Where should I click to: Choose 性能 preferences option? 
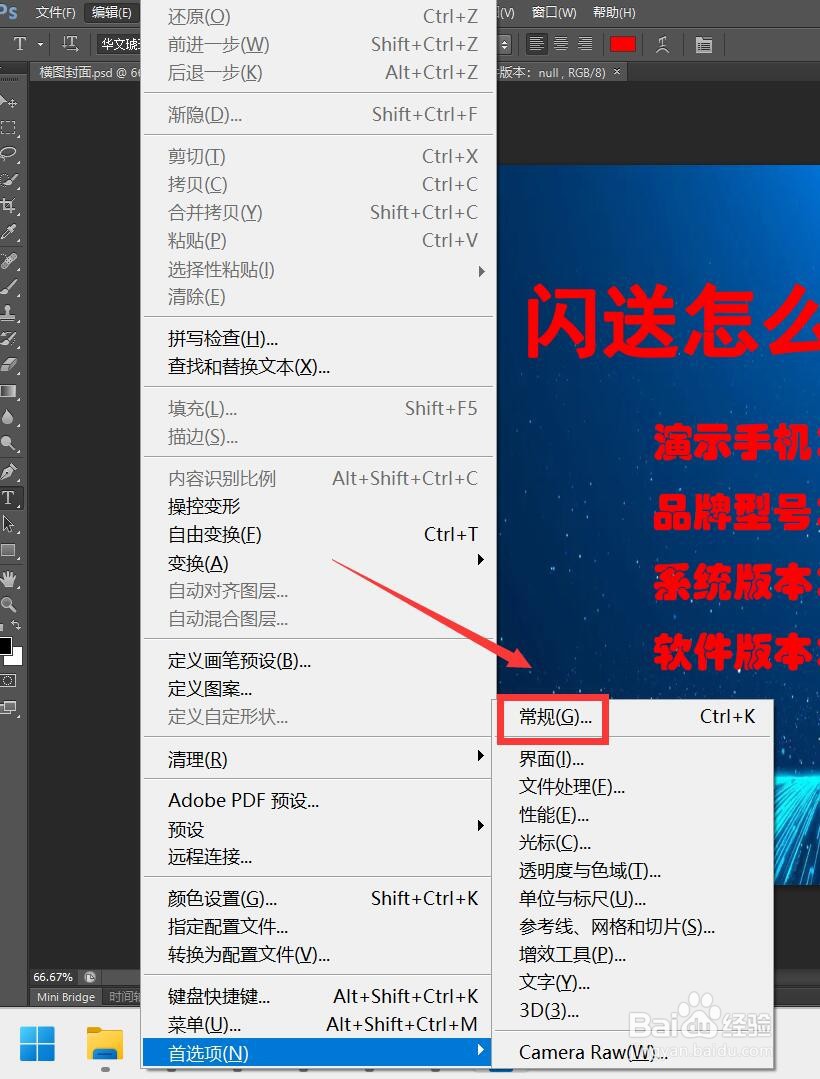553,815
